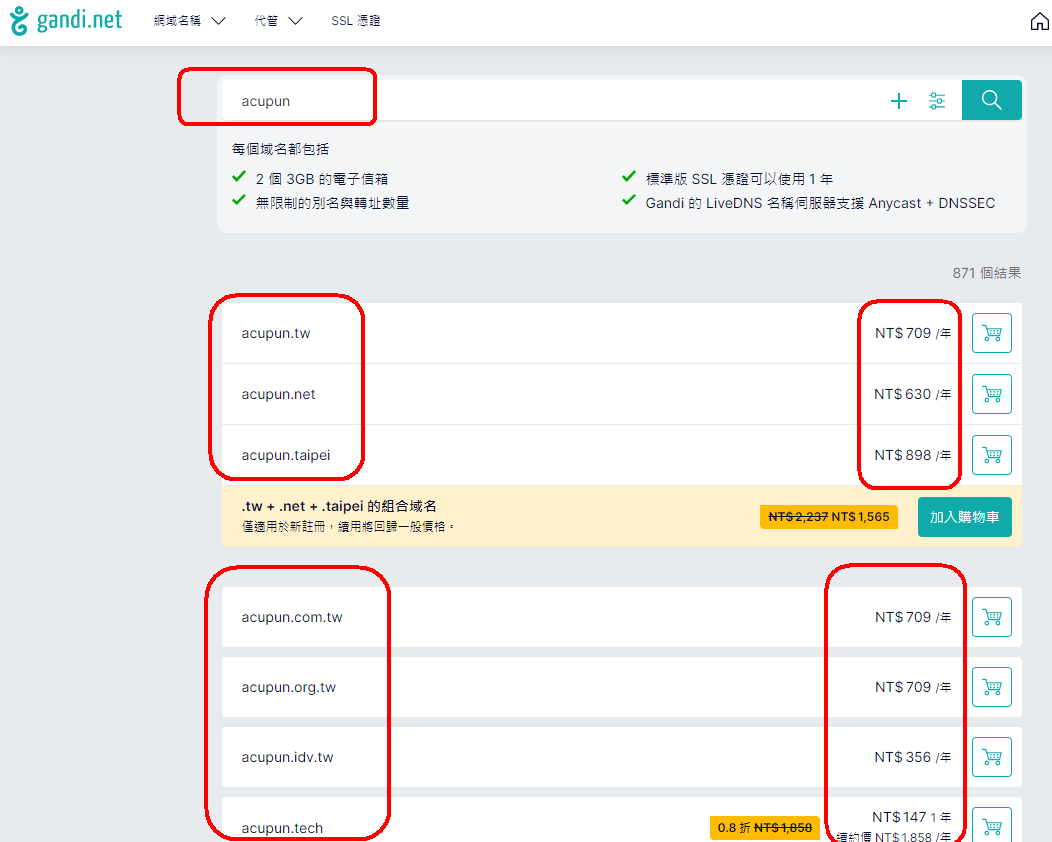Click the NT$ 356 /年 price
Image resolution: width=1052 pixels, height=842 pixels.
click(912, 757)
